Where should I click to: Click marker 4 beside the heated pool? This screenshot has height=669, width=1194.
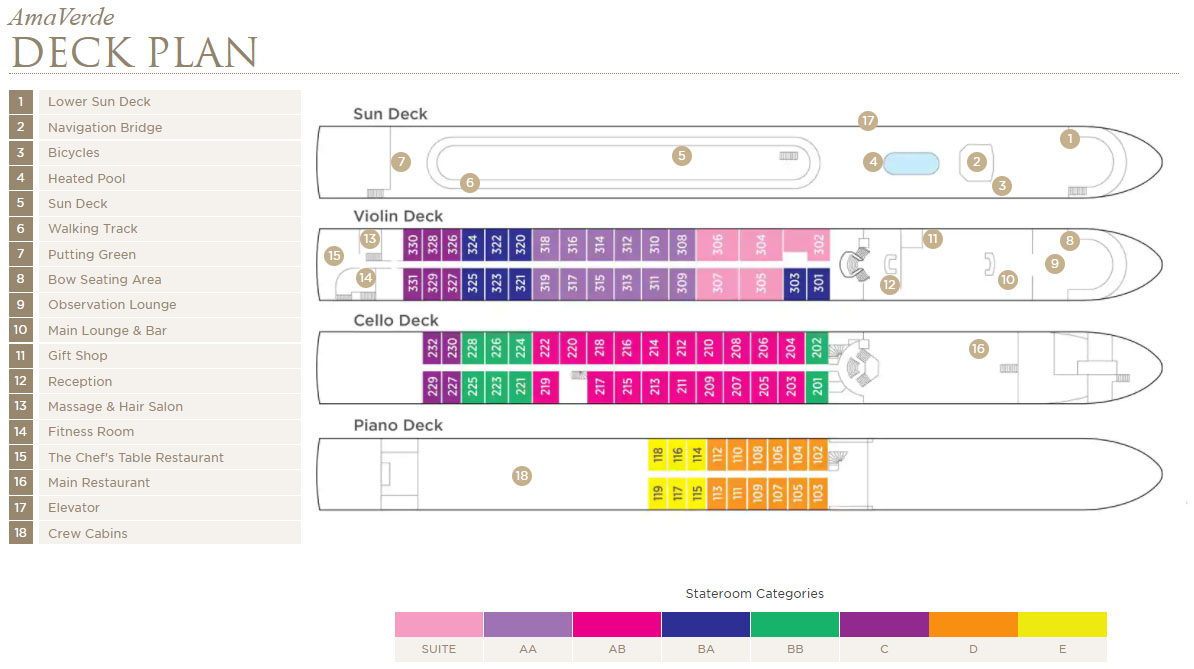(x=873, y=161)
